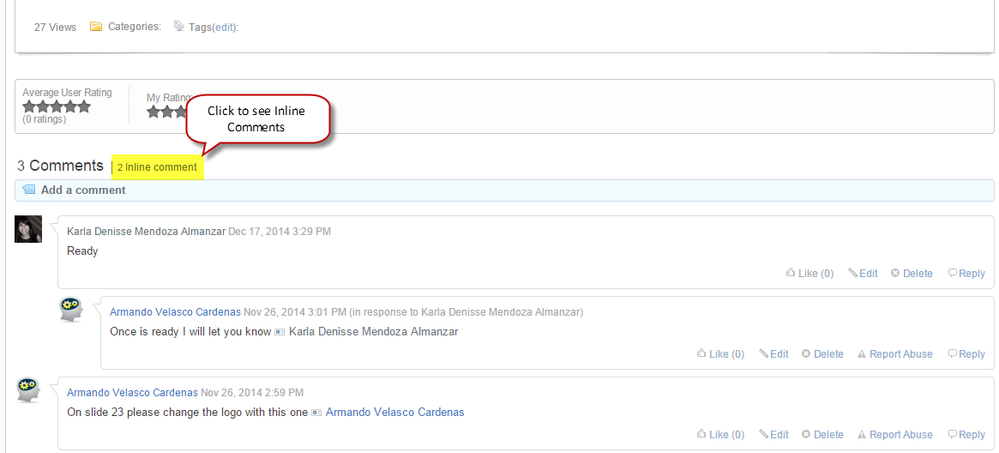The width and height of the screenshot is (999, 453).
Task: Like Karla's "Ready" comment
Action: coord(810,273)
